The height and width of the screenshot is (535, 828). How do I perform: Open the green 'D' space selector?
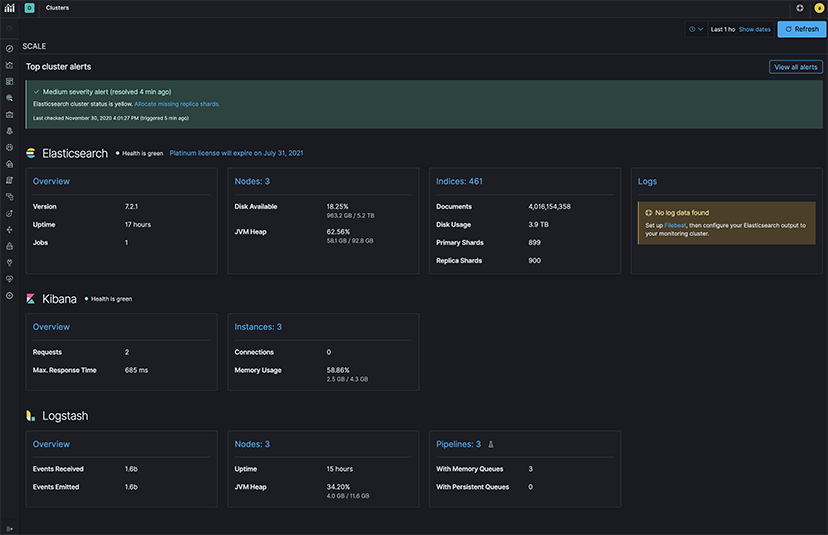[30, 8]
